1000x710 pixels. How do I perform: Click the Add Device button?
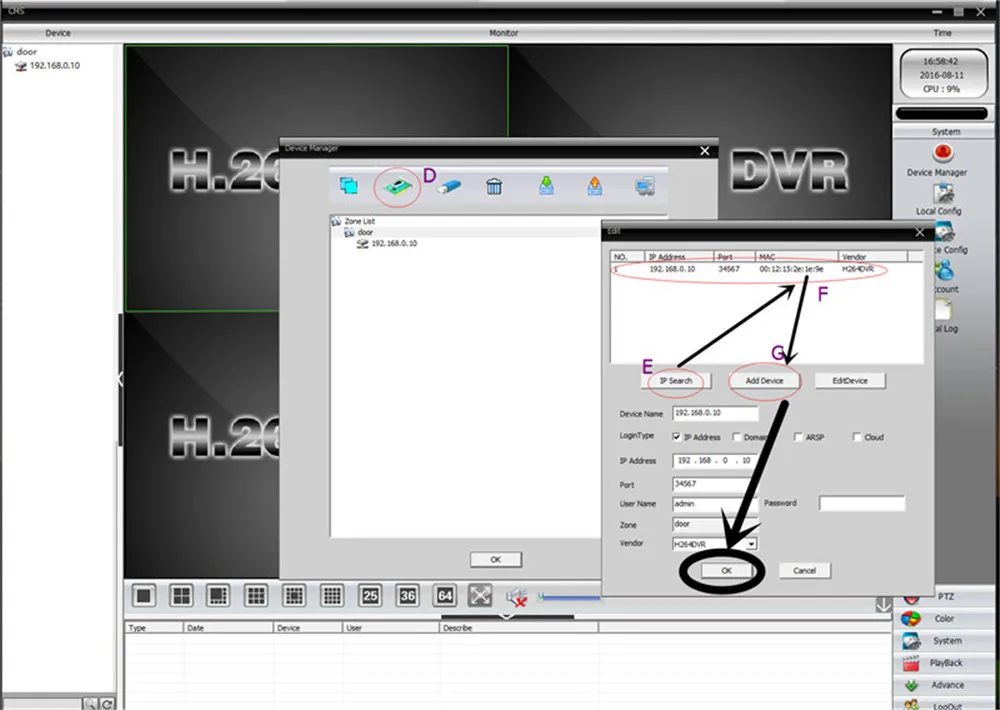coord(764,381)
